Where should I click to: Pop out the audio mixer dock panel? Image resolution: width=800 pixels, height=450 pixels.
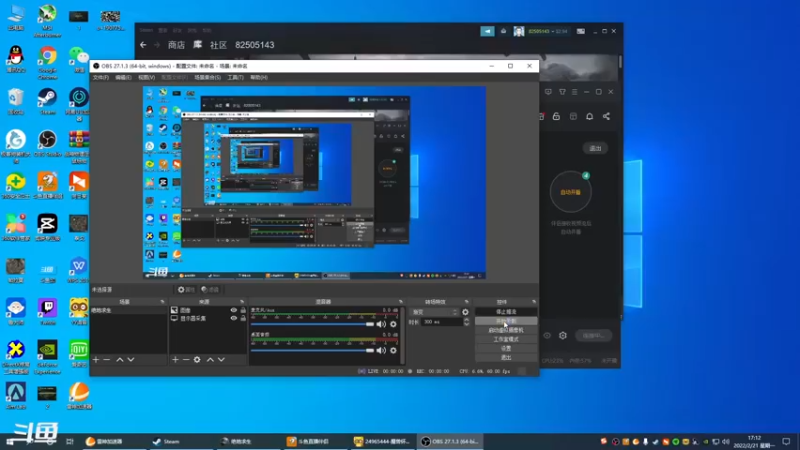point(401,302)
